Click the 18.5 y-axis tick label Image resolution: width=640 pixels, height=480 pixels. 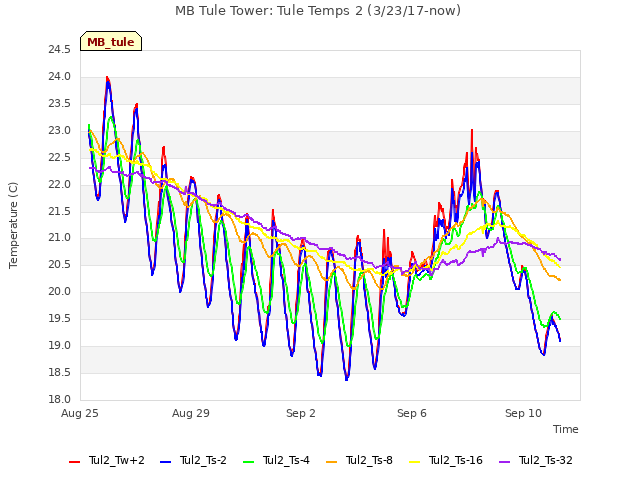click(x=60, y=372)
